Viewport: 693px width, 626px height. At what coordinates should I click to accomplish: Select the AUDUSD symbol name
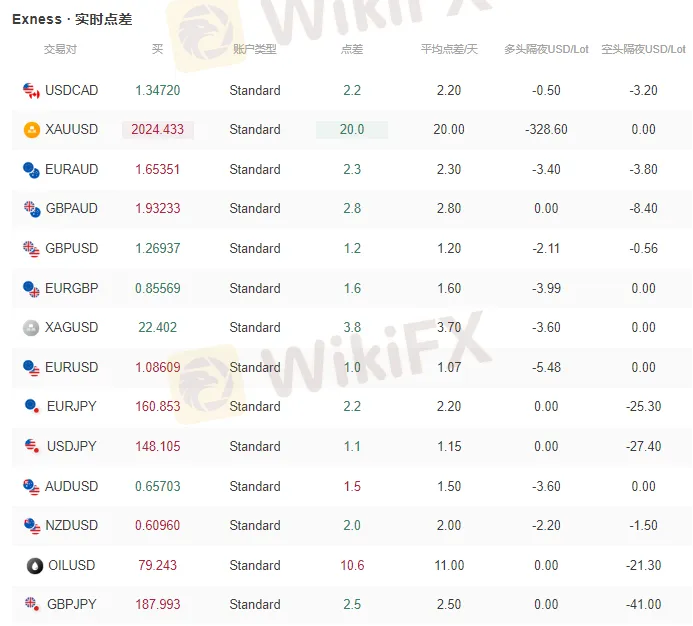(x=72, y=486)
